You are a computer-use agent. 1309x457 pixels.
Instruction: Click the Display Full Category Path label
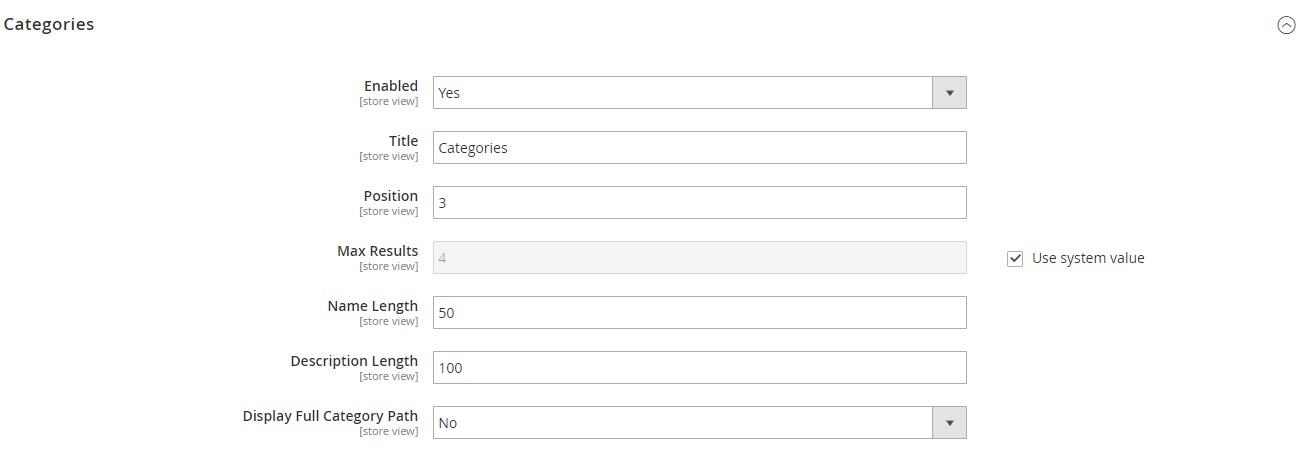click(x=330, y=416)
